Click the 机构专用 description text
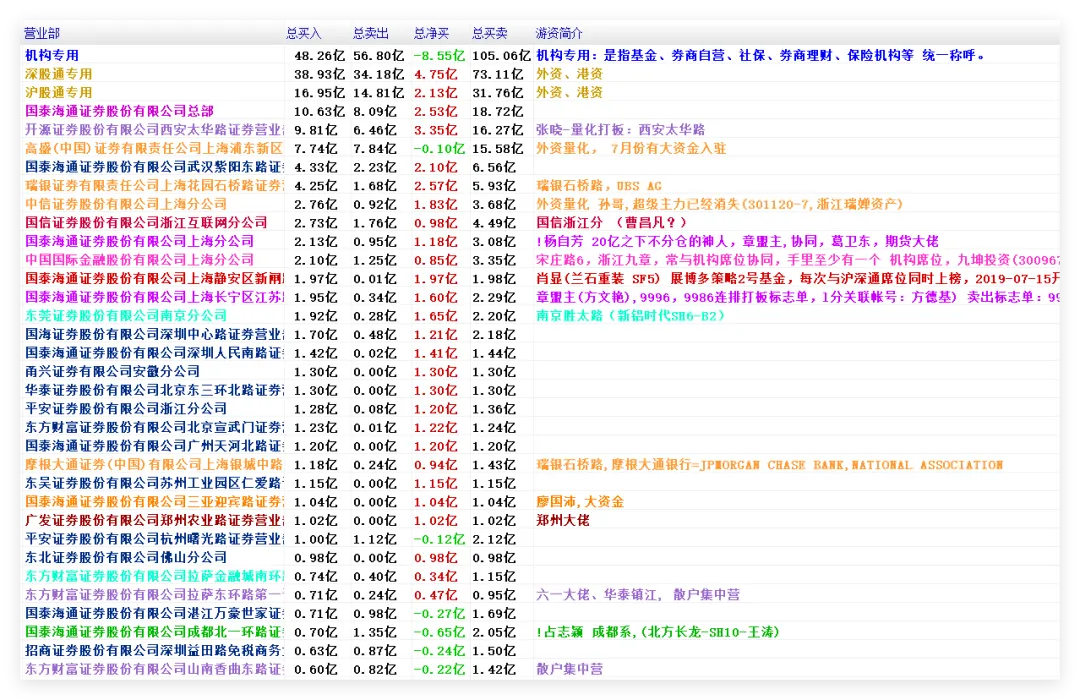Screen dimensions: 1080x700 pyautogui.click(x=760, y=55)
